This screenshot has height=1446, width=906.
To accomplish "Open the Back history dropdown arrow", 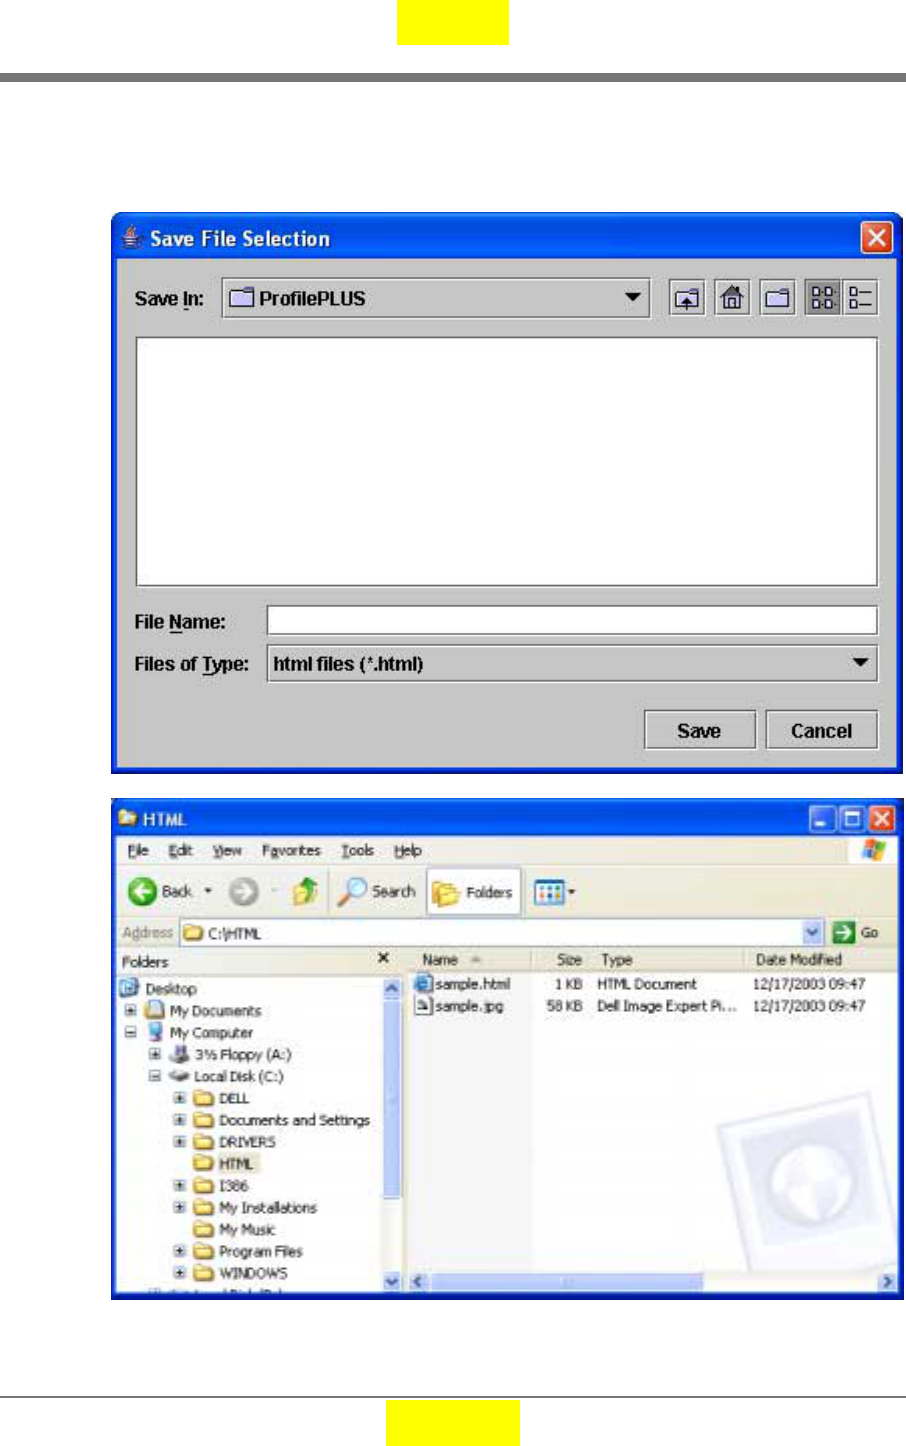I will coord(208,891).
